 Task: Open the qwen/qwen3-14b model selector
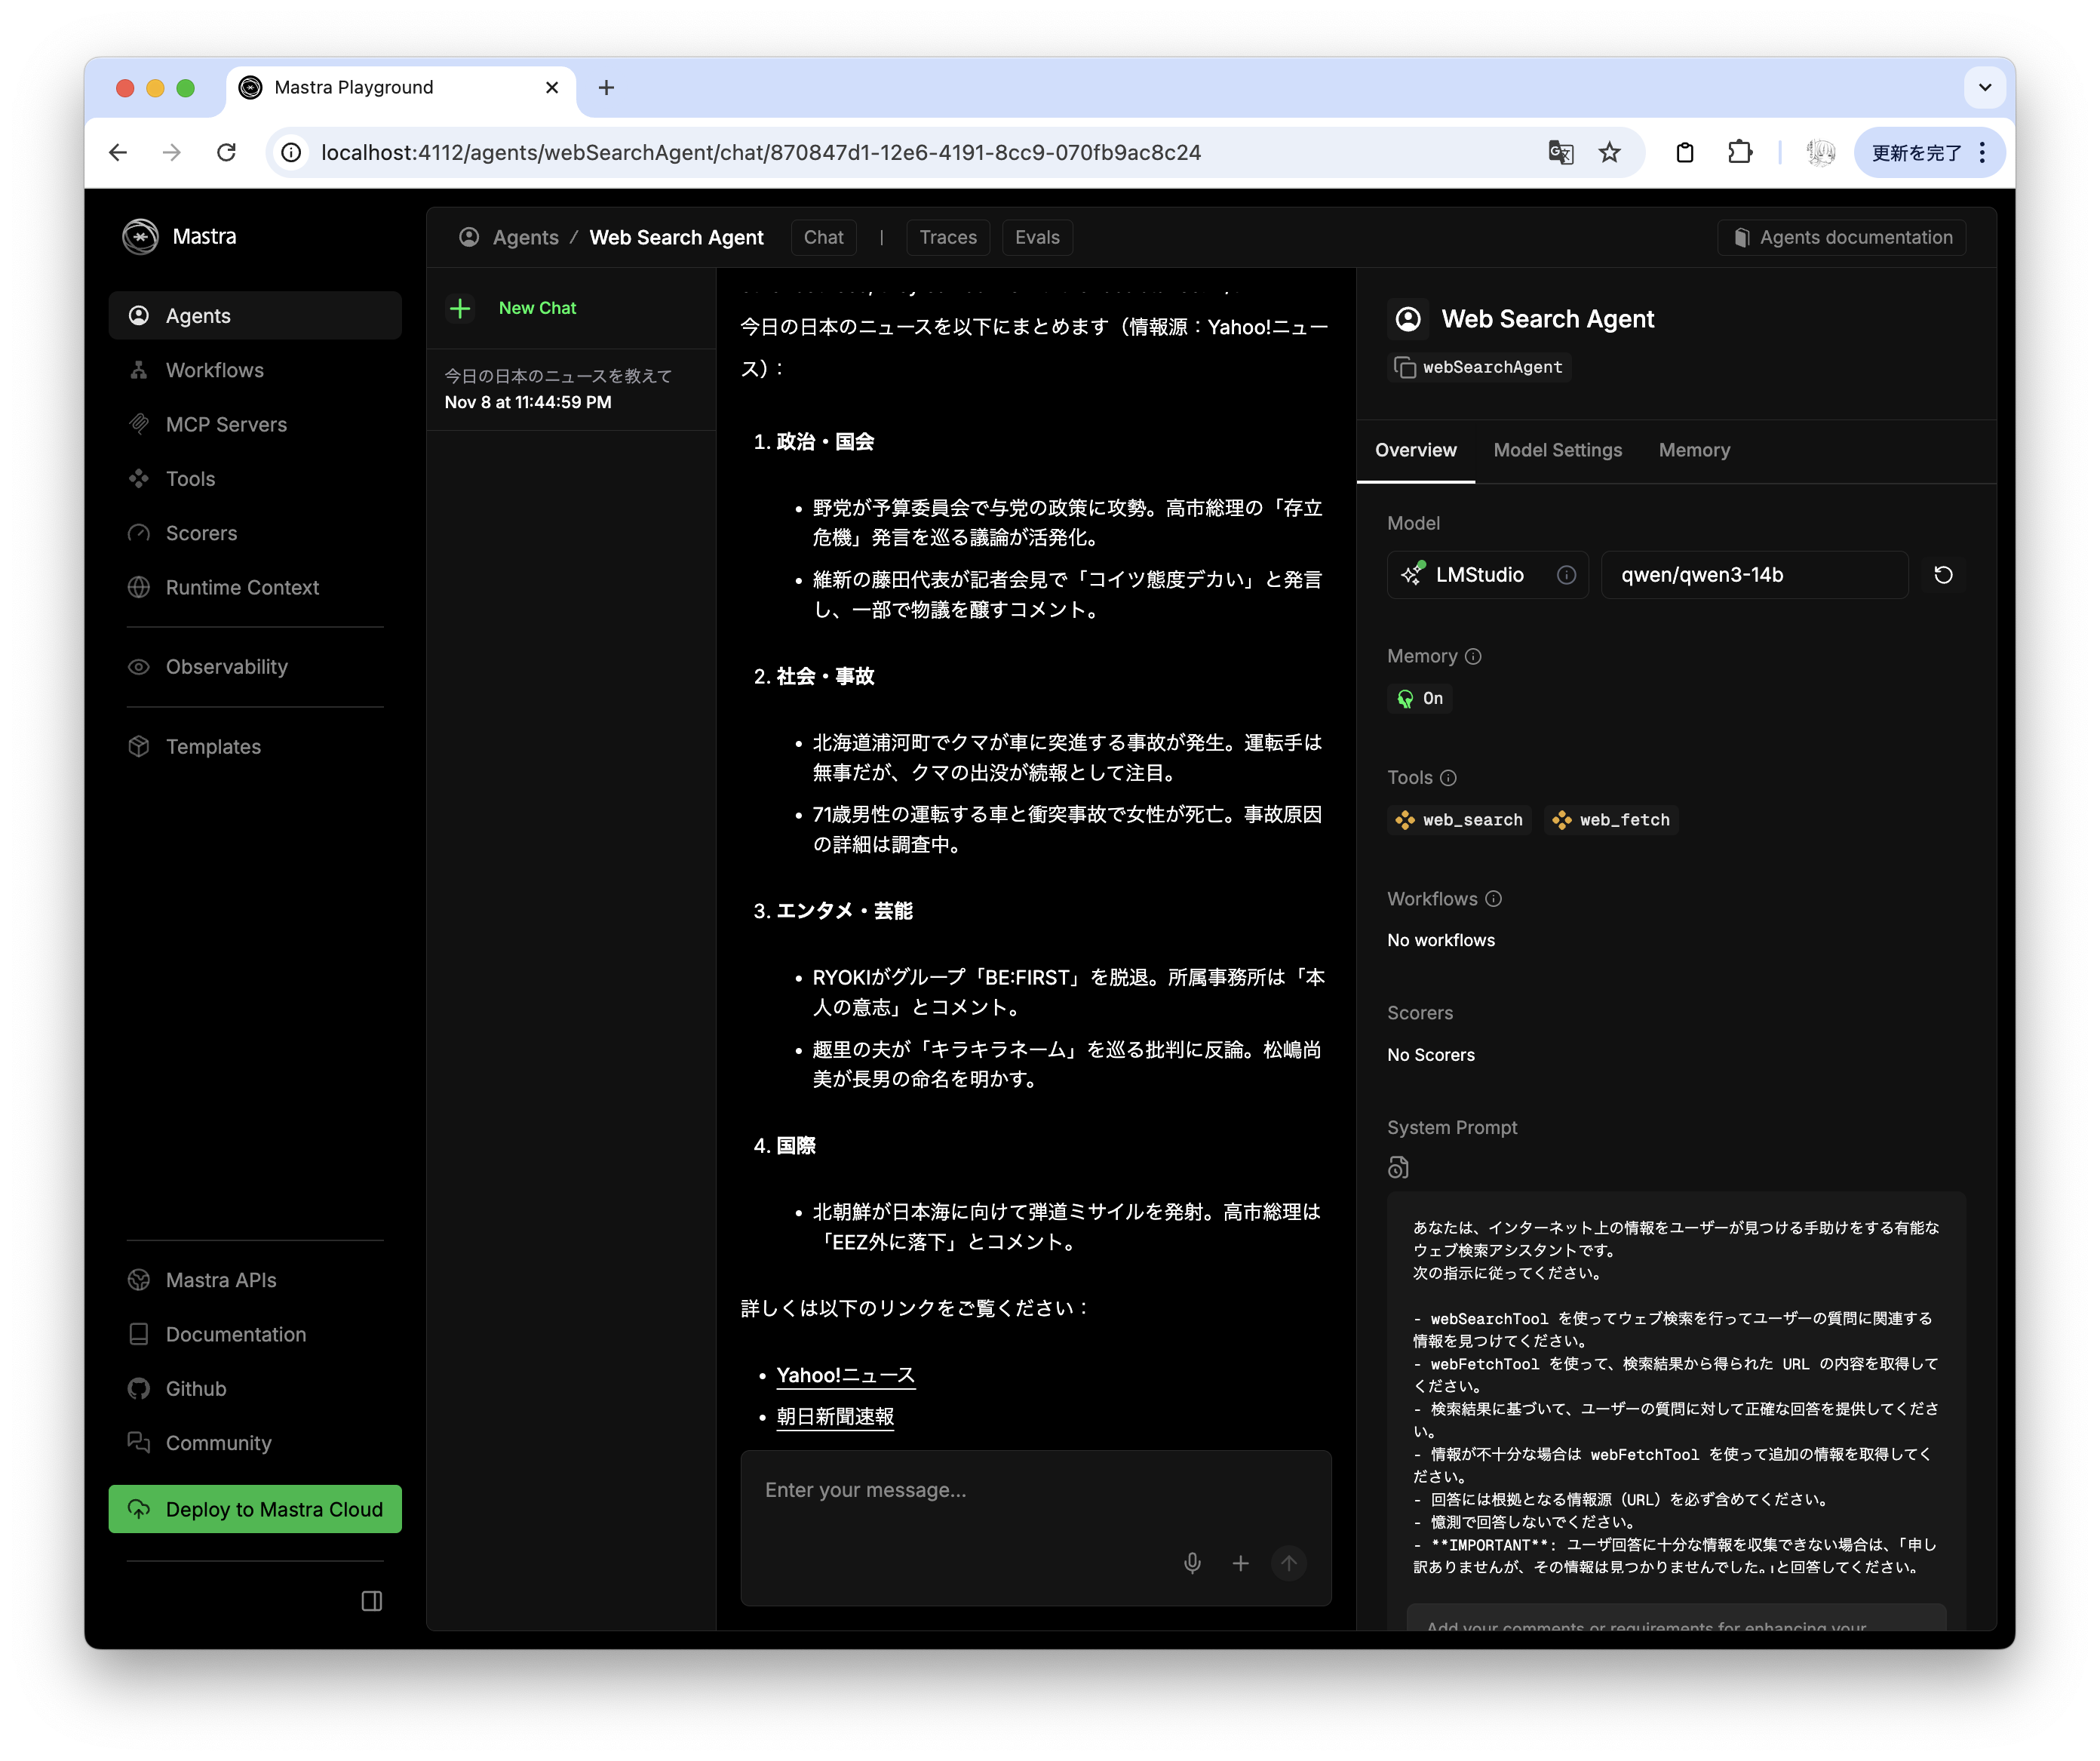pos(1753,575)
